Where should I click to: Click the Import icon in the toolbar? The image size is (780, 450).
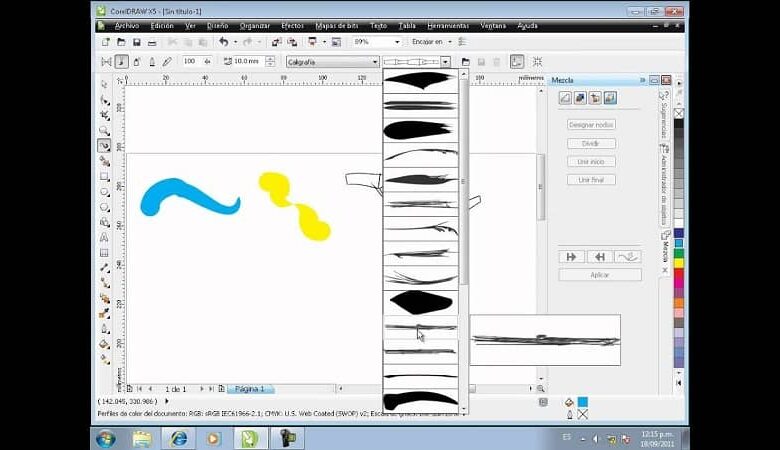[x=277, y=42]
